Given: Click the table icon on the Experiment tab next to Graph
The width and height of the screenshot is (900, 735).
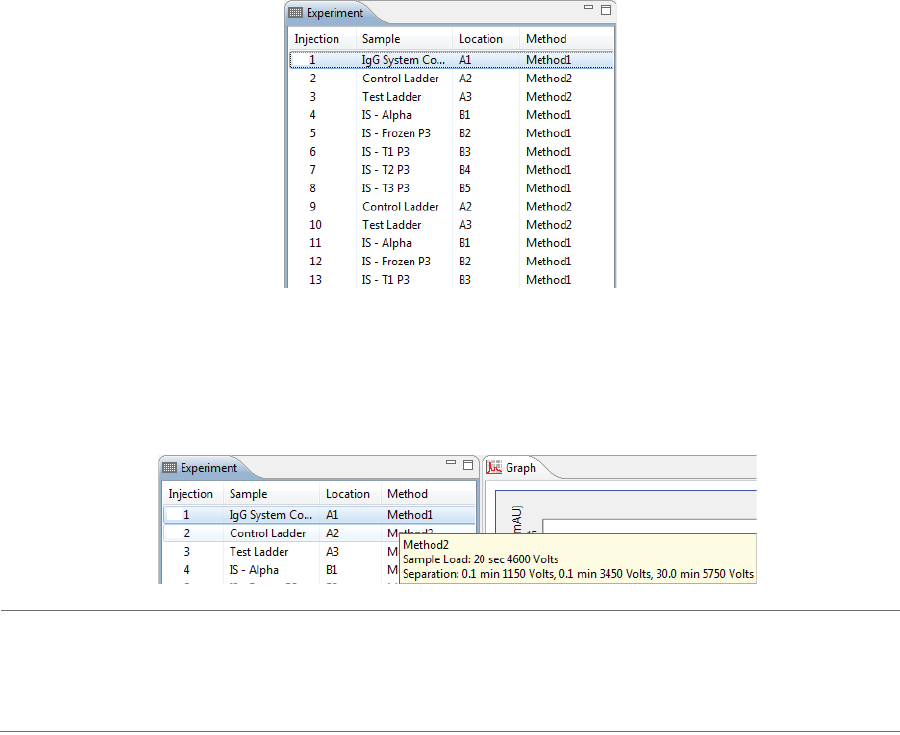Looking at the screenshot, I should pyautogui.click(x=169, y=468).
